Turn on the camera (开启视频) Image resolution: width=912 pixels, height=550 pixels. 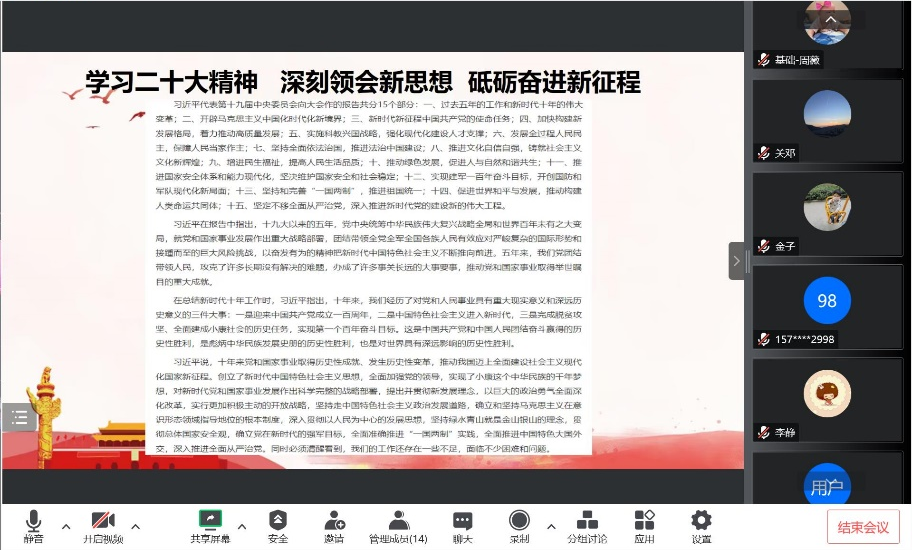(x=103, y=524)
